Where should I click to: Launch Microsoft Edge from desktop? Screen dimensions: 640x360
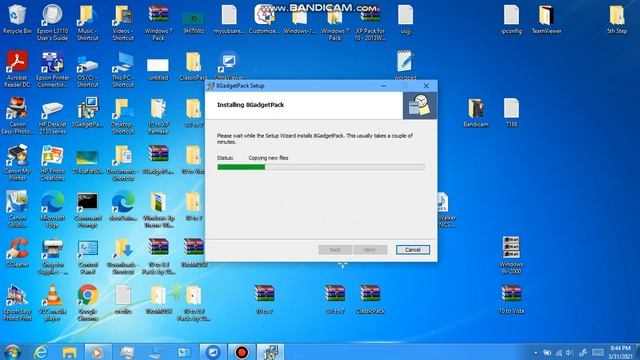pyautogui.click(x=52, y=209)
